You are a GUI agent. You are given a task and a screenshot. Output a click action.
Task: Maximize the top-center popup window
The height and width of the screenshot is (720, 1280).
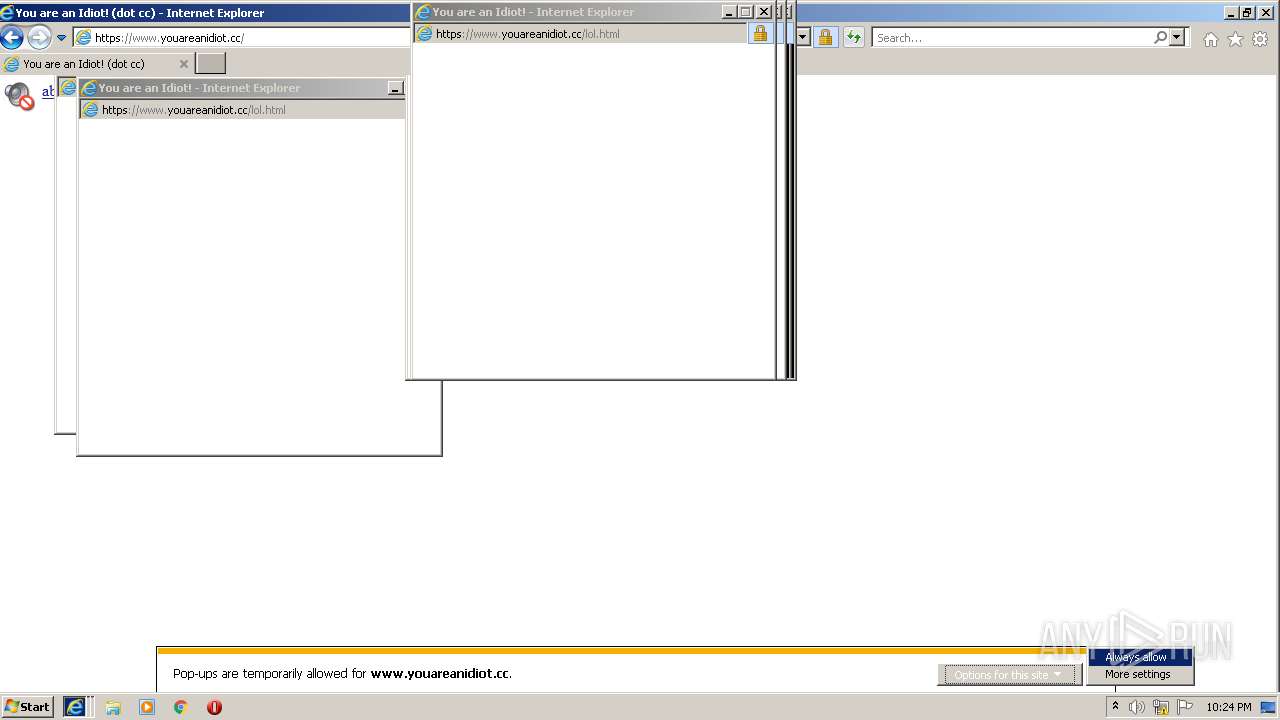(x=745, y=12)
